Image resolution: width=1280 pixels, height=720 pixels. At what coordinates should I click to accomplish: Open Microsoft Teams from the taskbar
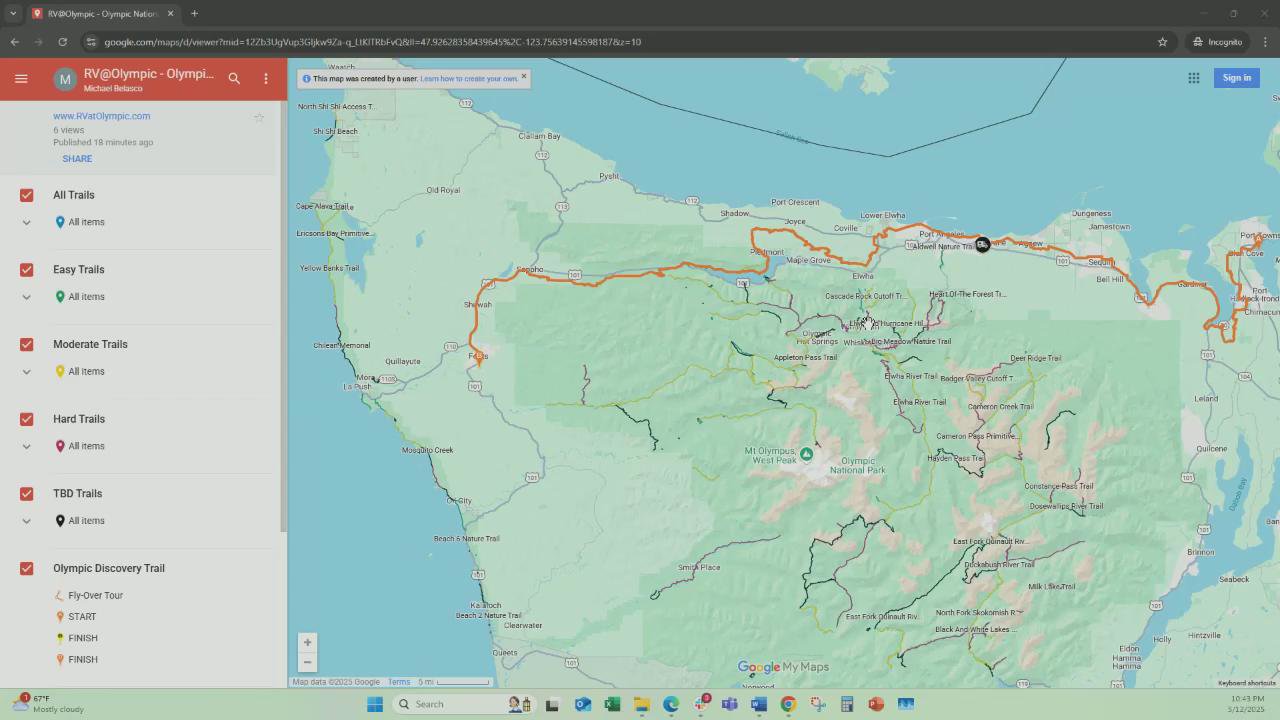click(730, 704)
